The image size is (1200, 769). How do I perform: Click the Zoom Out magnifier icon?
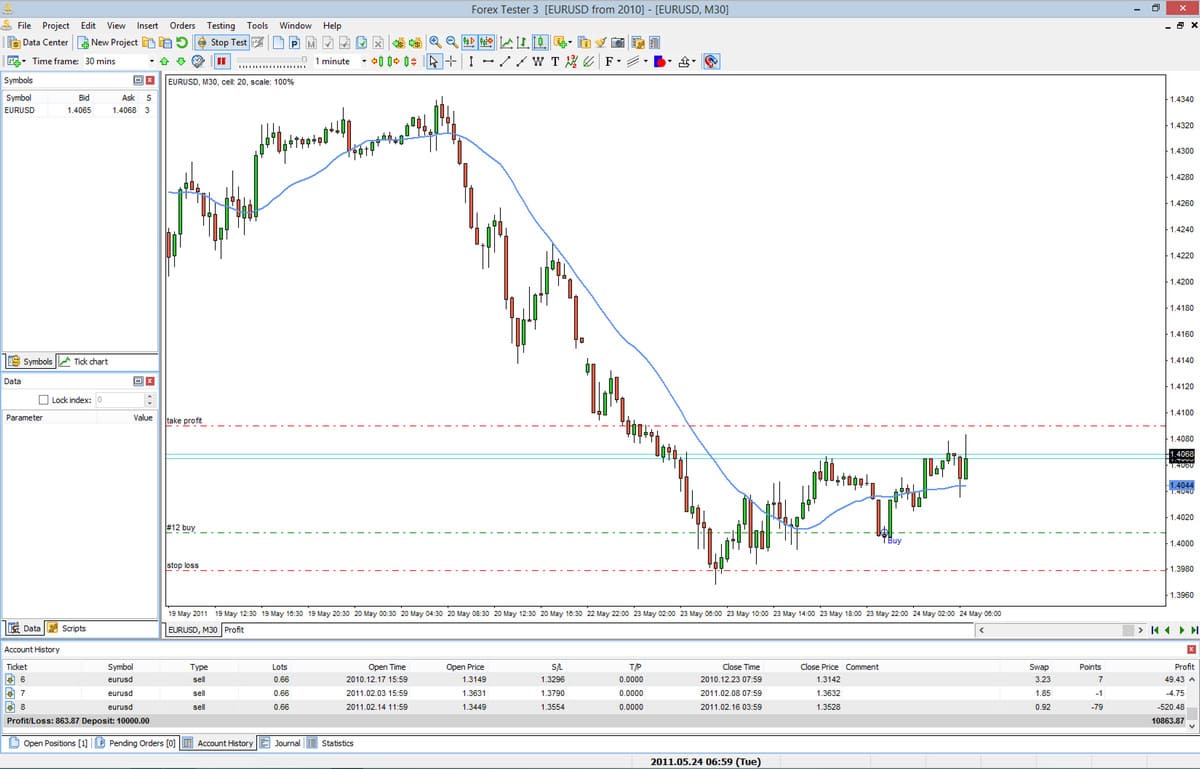pos(451,42)
